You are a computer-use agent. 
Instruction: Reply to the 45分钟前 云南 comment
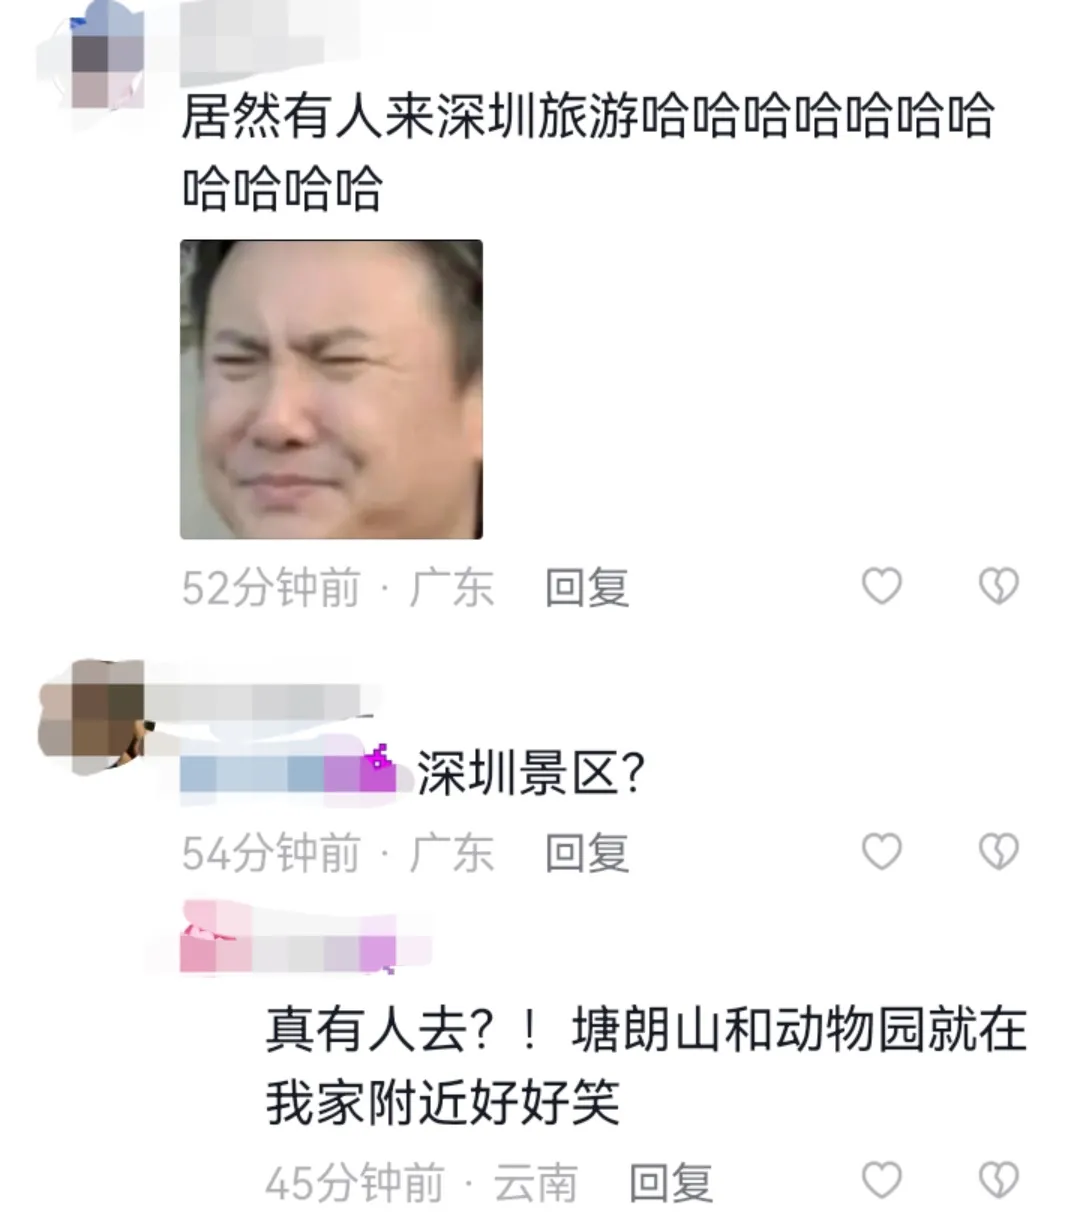point(671,1183)
